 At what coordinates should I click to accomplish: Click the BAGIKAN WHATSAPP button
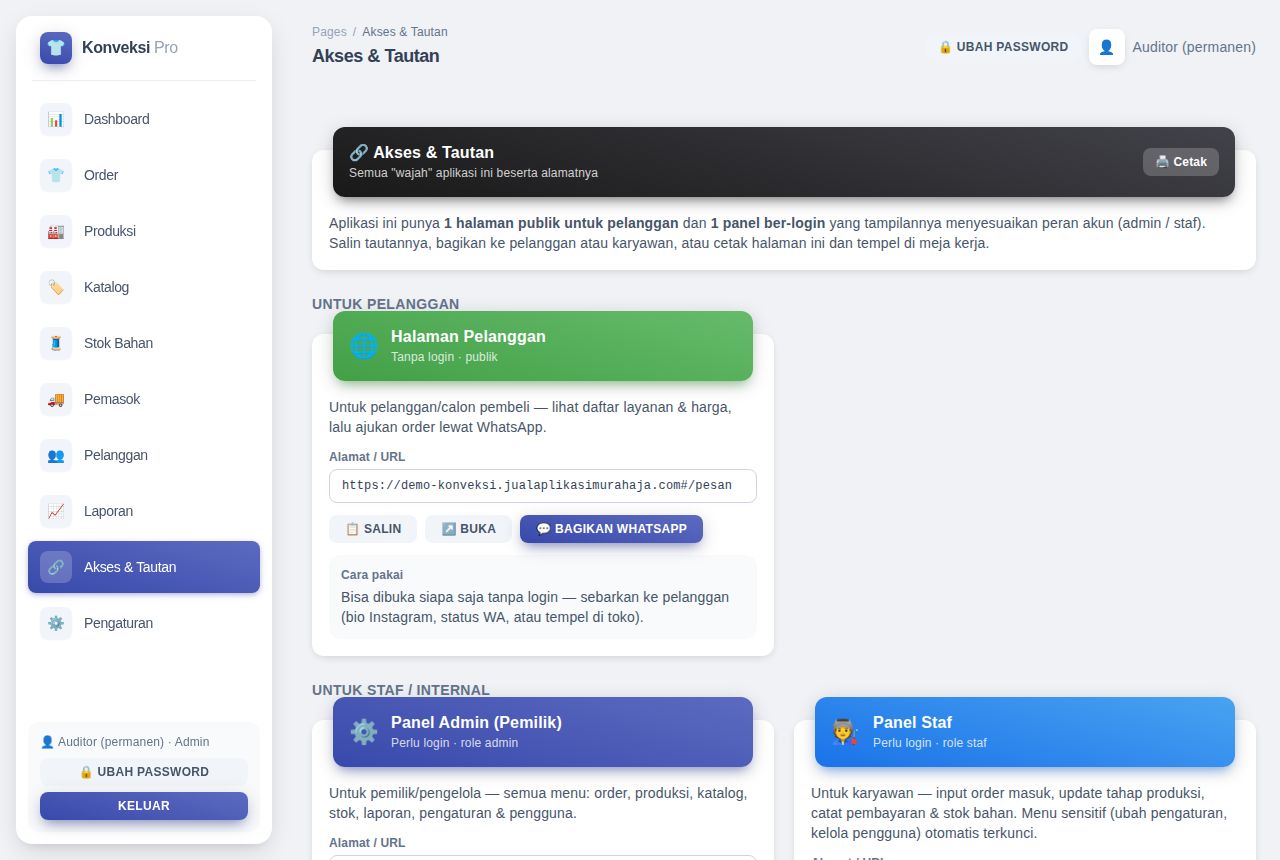(611, 529)
